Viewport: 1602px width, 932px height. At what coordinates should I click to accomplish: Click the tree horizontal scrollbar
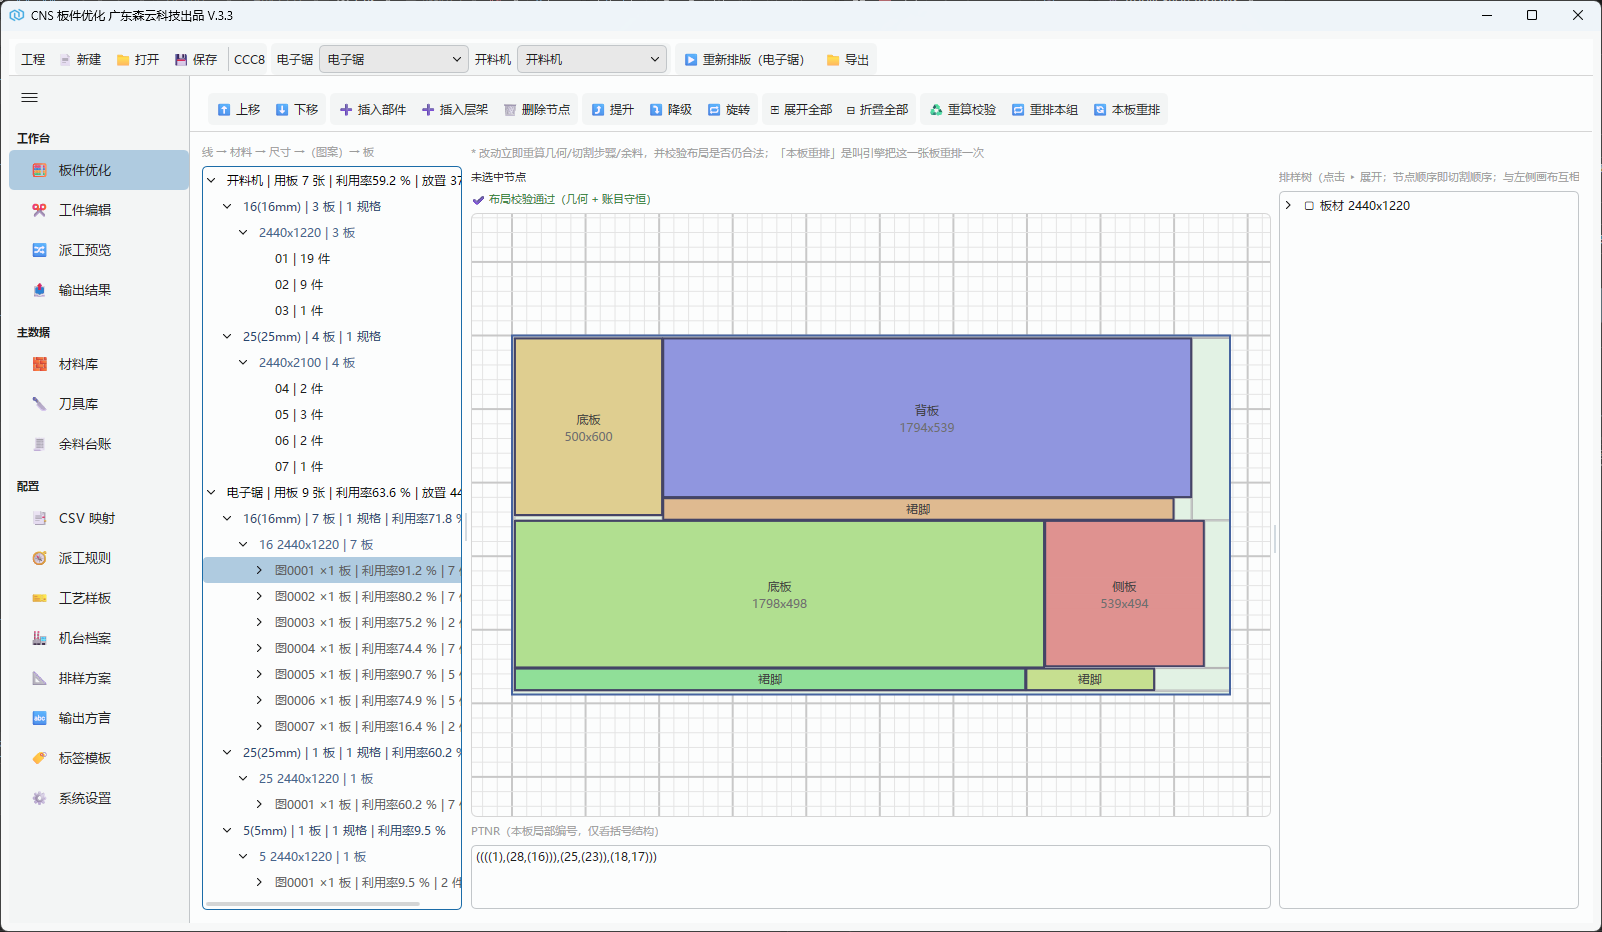(x=312, y=904)
